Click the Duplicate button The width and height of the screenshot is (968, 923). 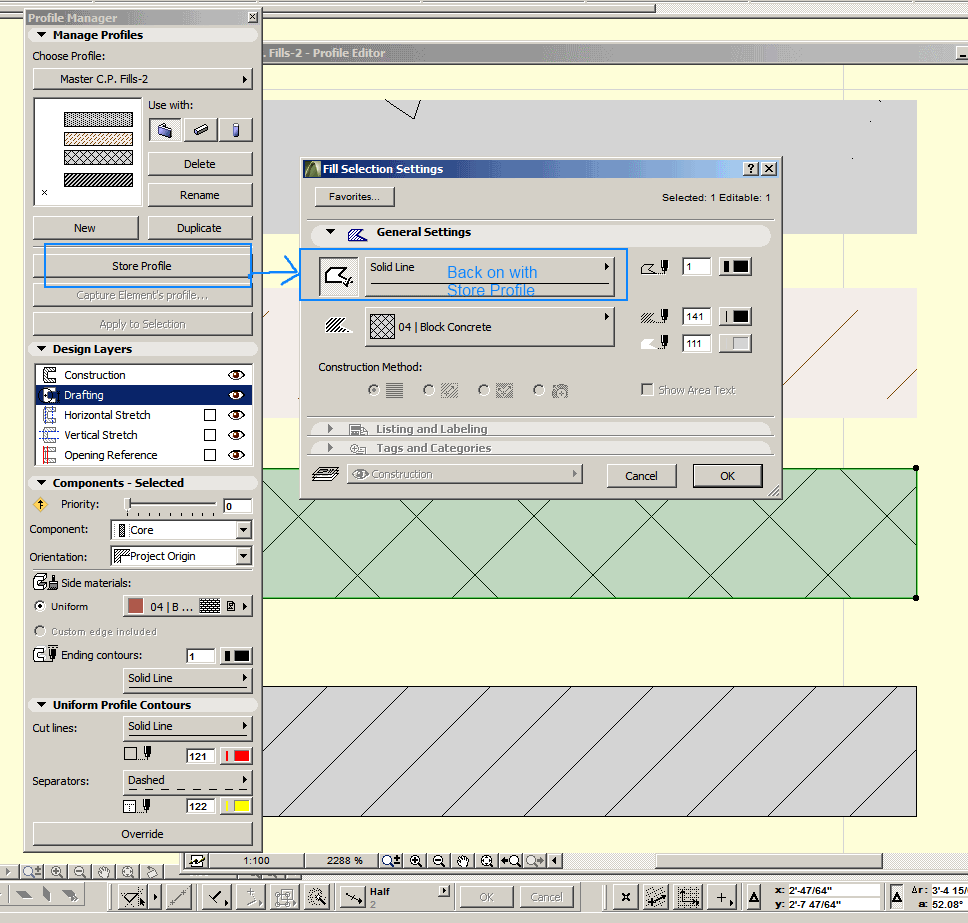199,228
